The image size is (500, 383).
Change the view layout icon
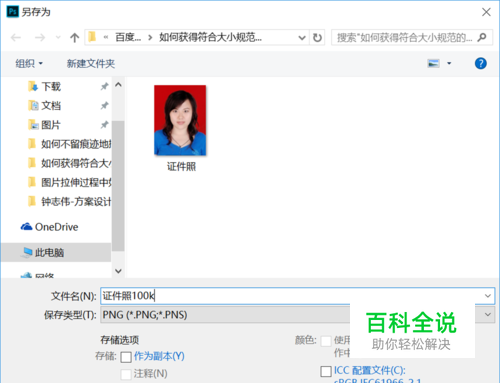(x=433, y=63)
